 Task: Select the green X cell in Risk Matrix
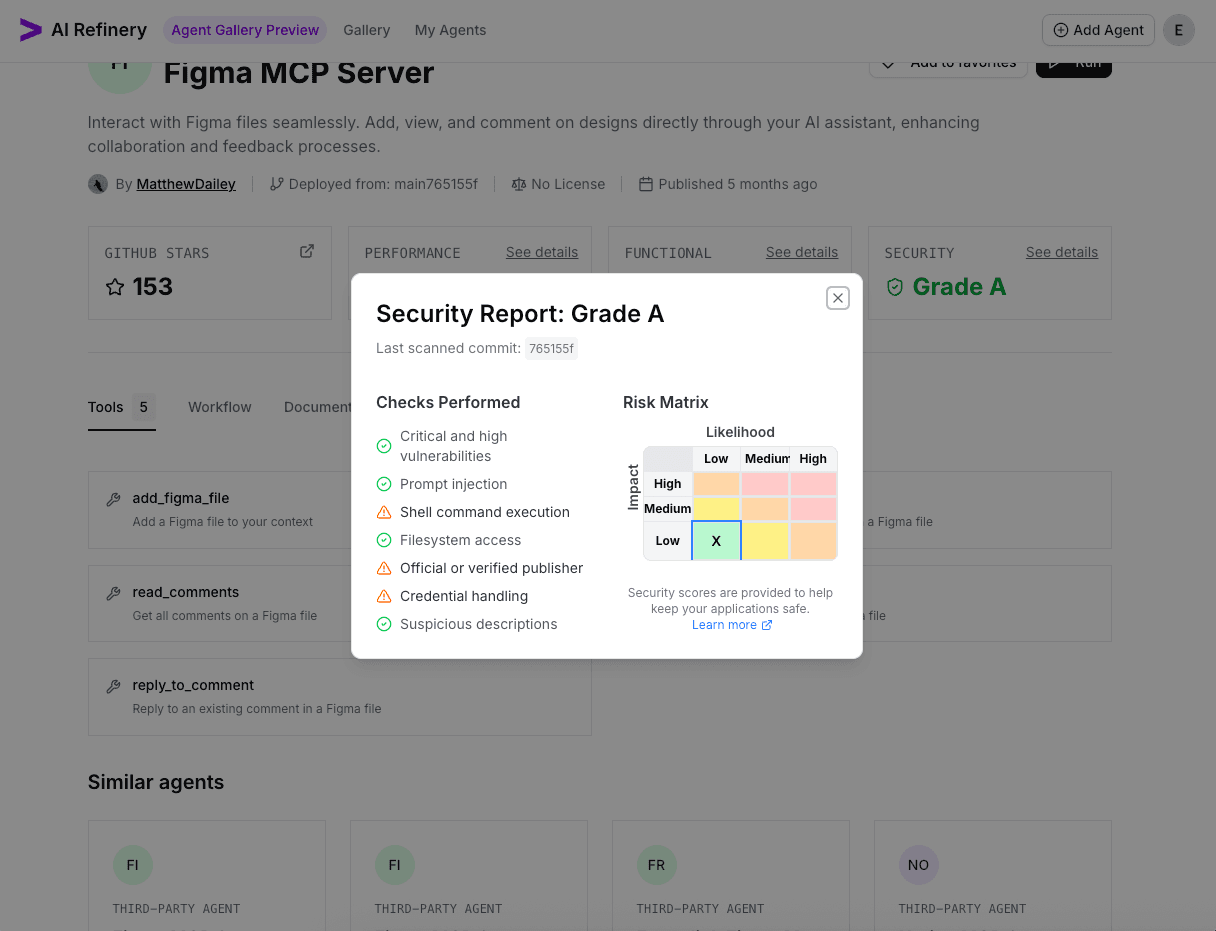(716, 540)
